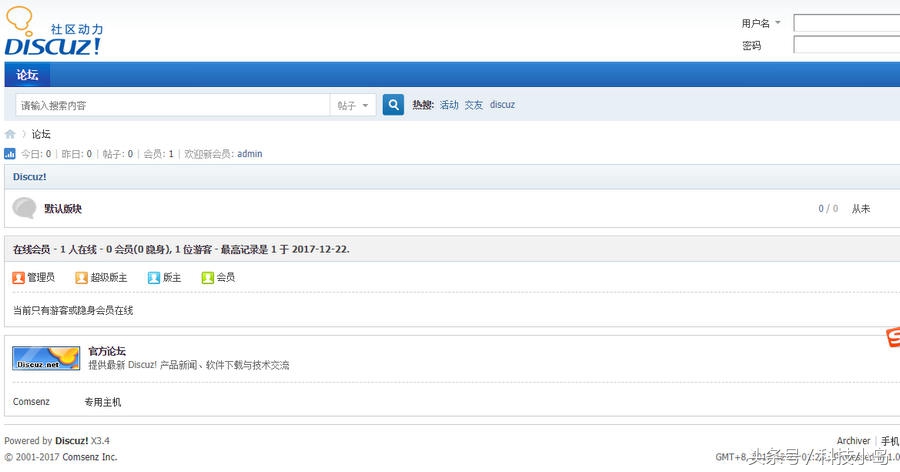Screen dimensions: 900x472
Task: Open the 官方论坛 link
Action: [107, 351]
